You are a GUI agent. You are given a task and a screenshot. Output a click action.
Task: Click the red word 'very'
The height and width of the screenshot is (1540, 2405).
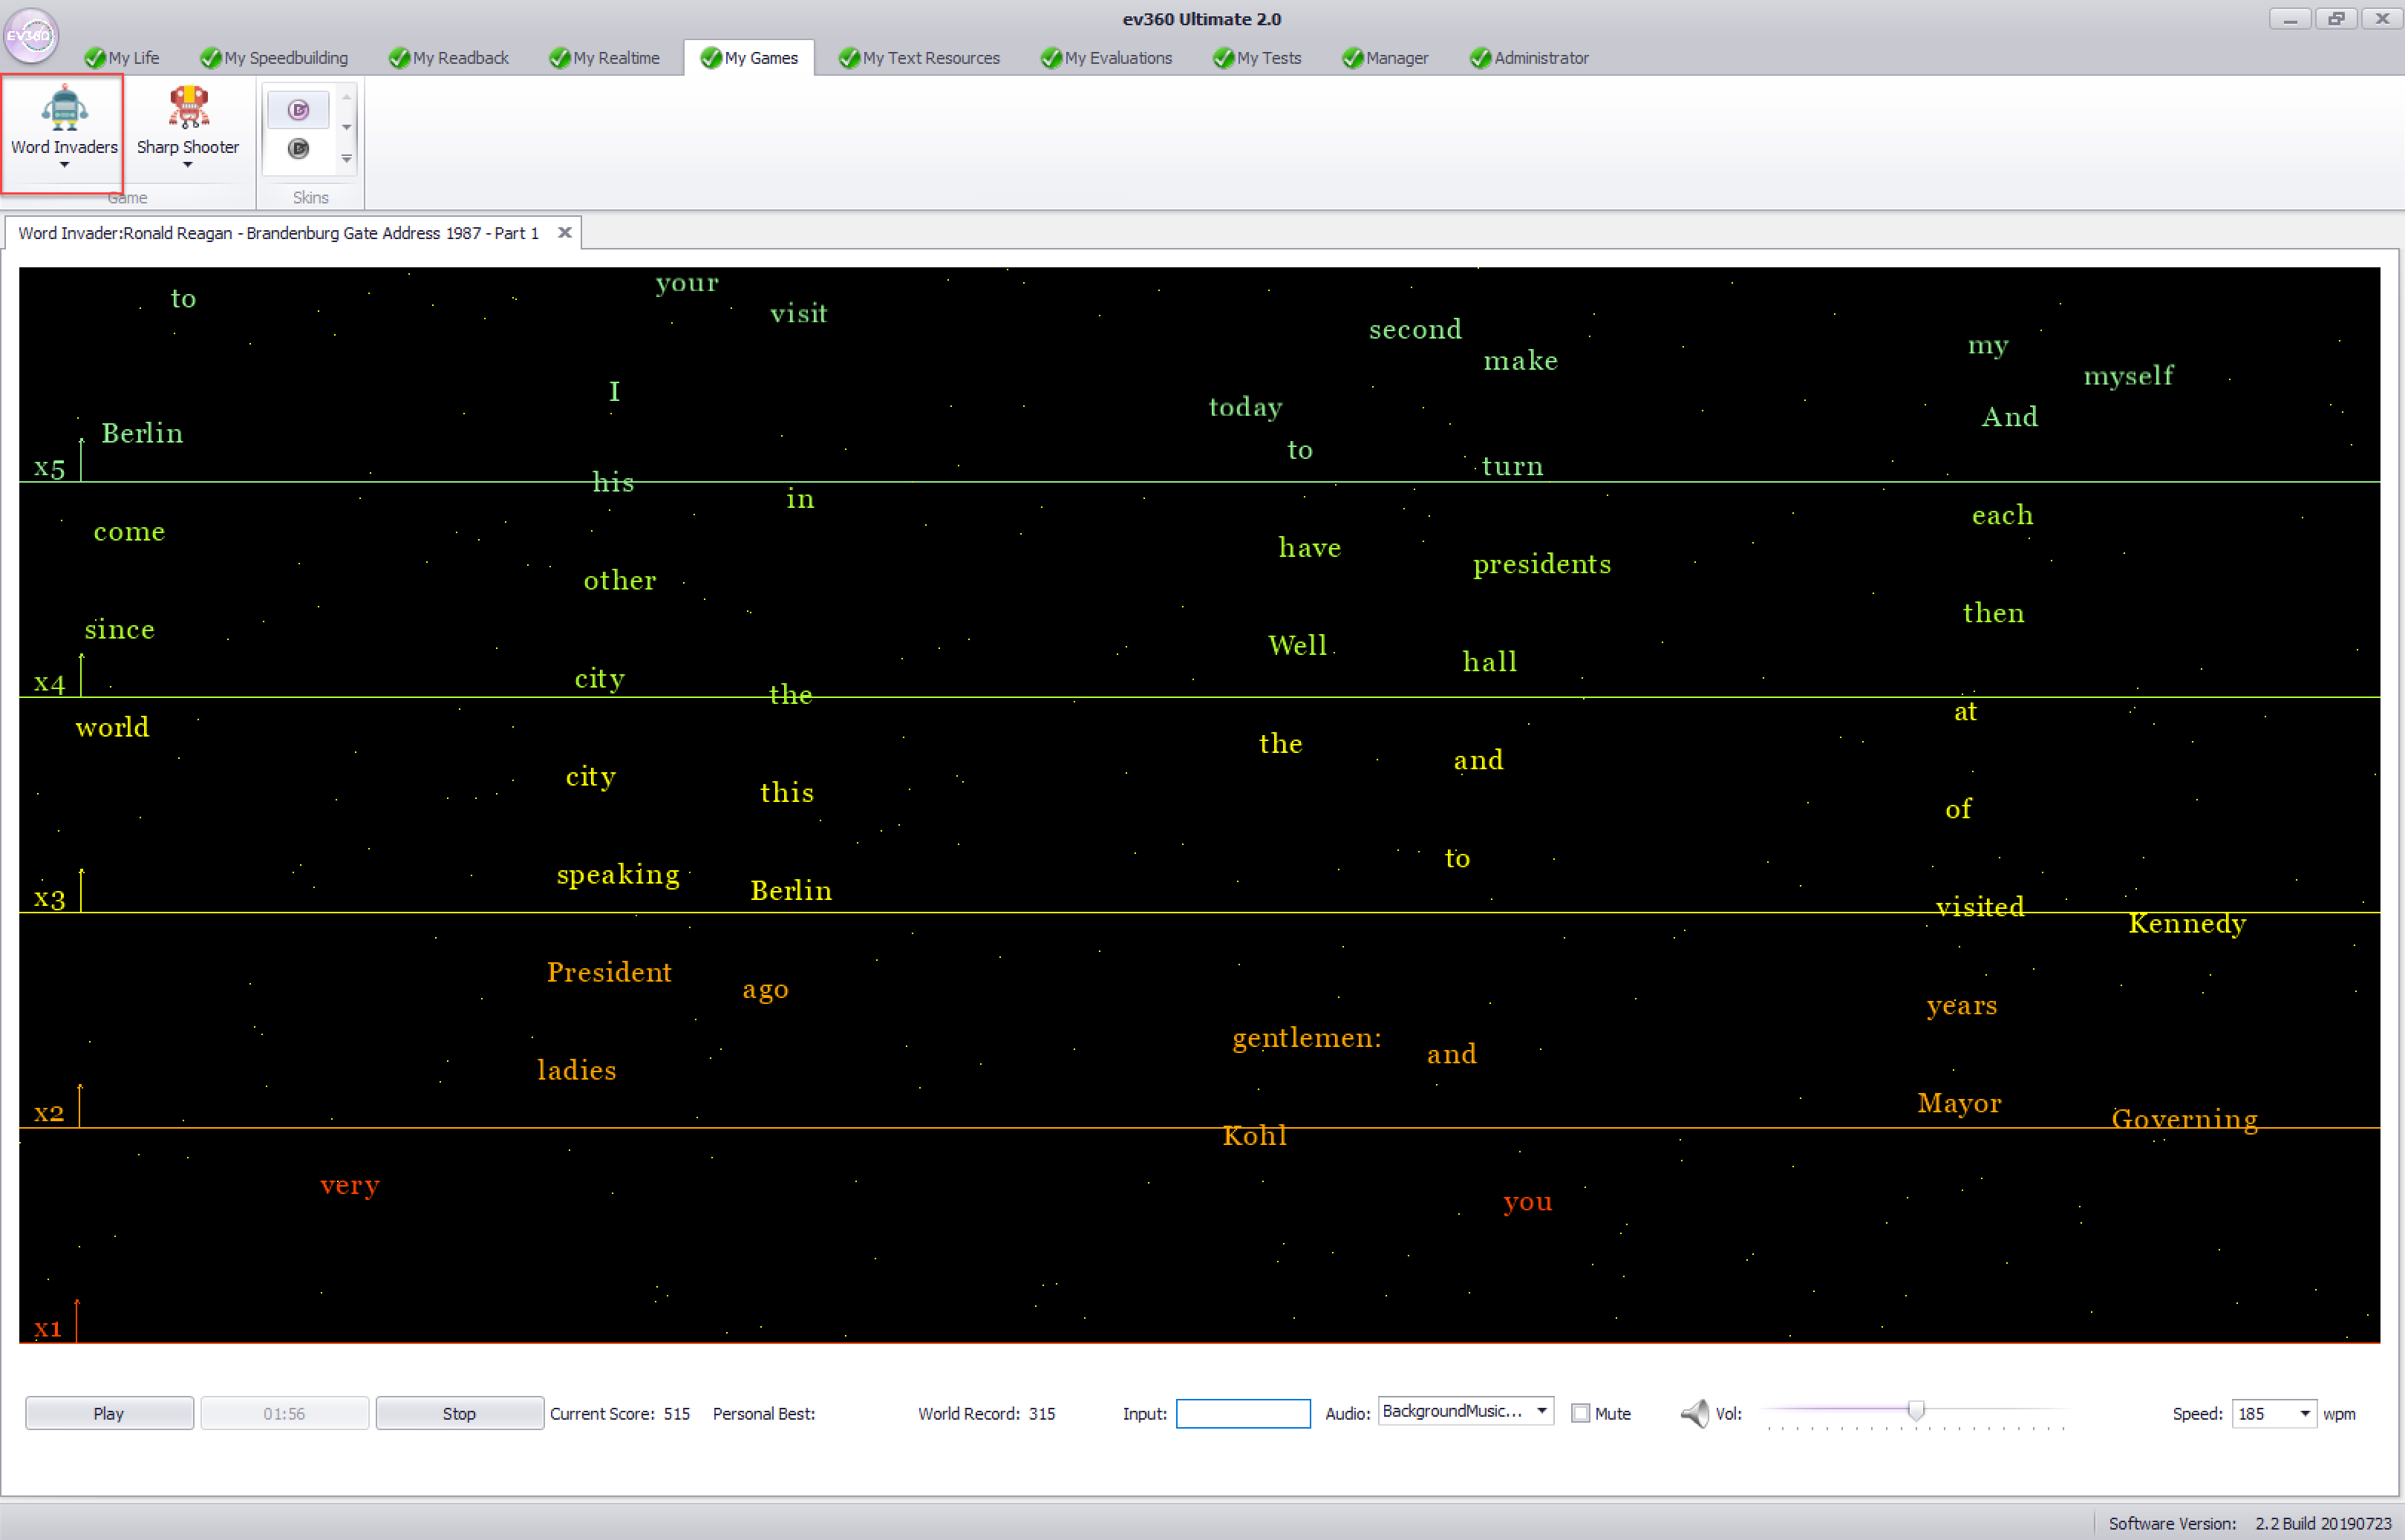(350, 1186)
